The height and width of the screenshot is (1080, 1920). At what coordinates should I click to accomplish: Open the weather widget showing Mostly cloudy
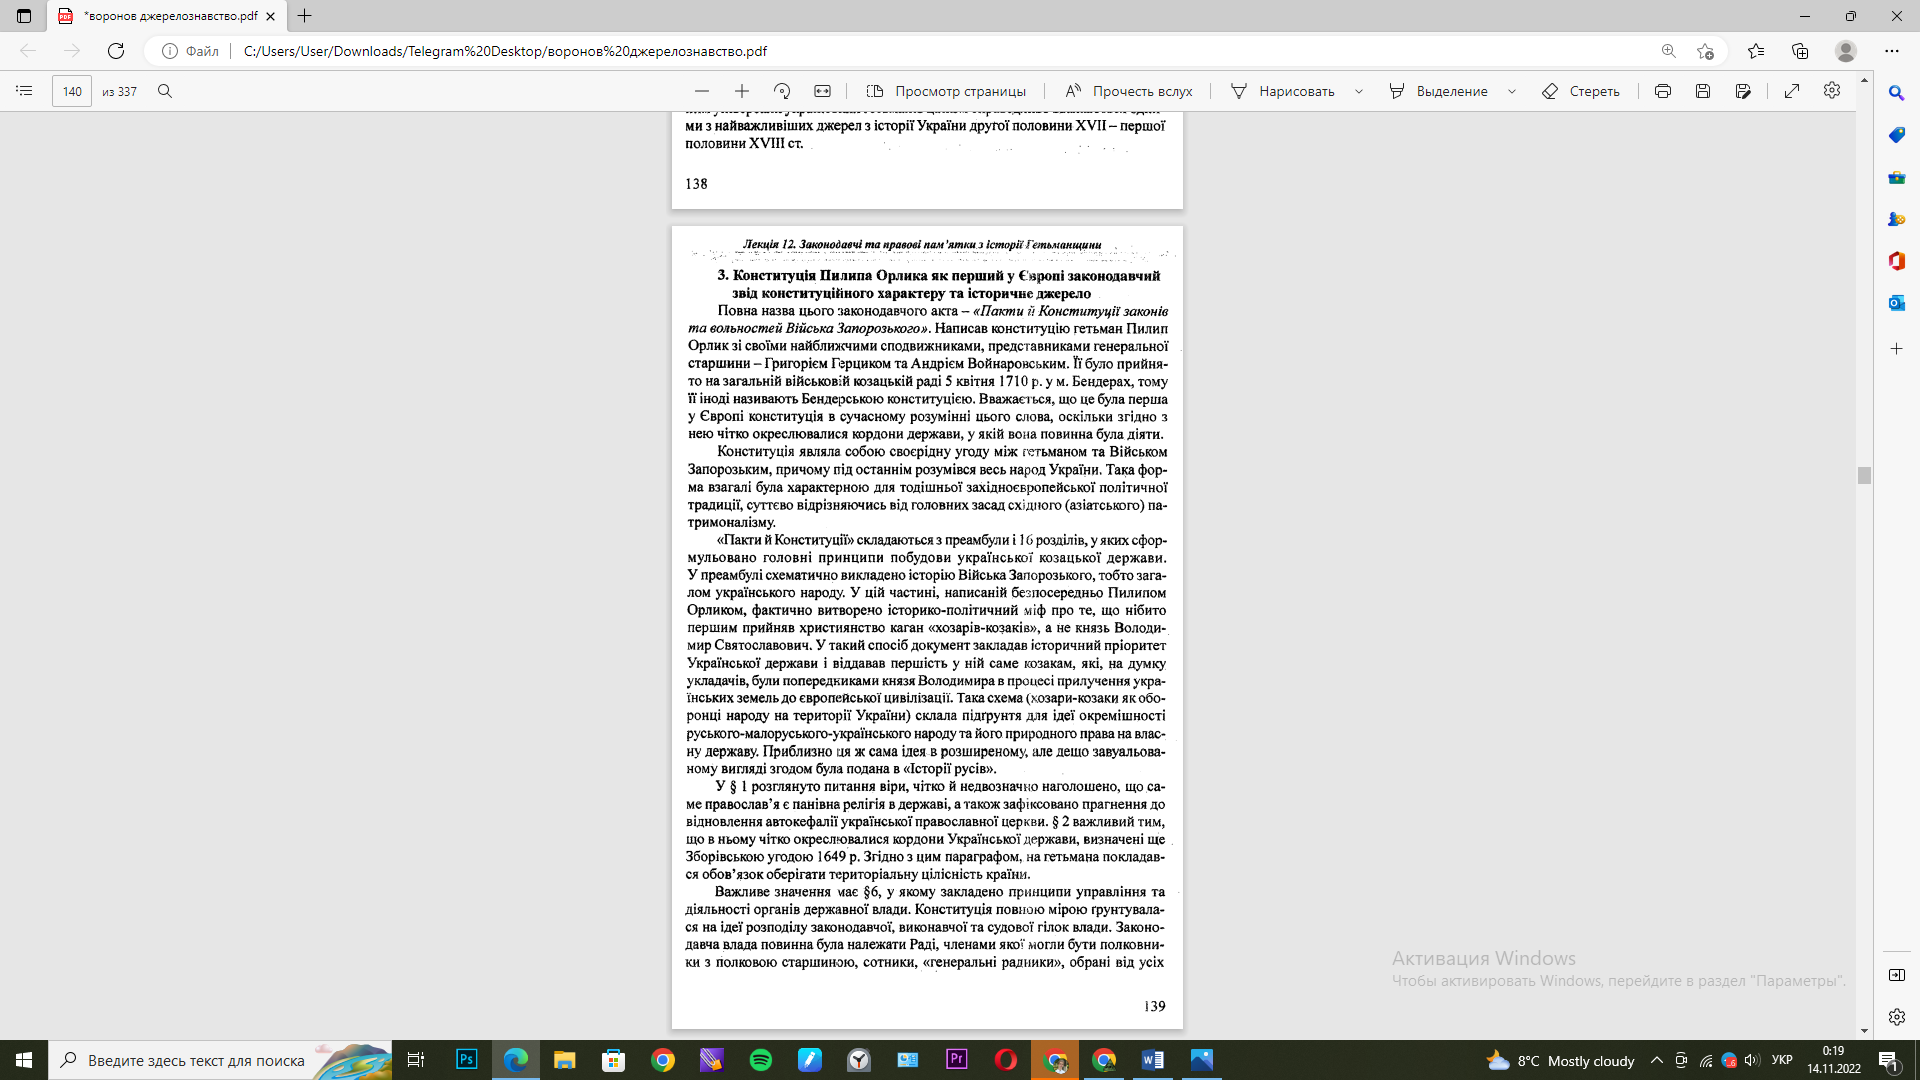[1560, 1060]
